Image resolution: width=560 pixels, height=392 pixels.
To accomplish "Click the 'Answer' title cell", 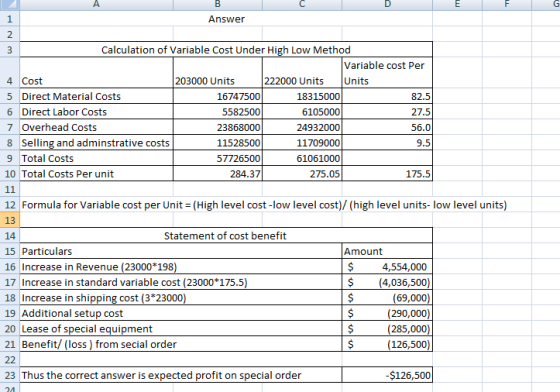I will pos(226,19).
